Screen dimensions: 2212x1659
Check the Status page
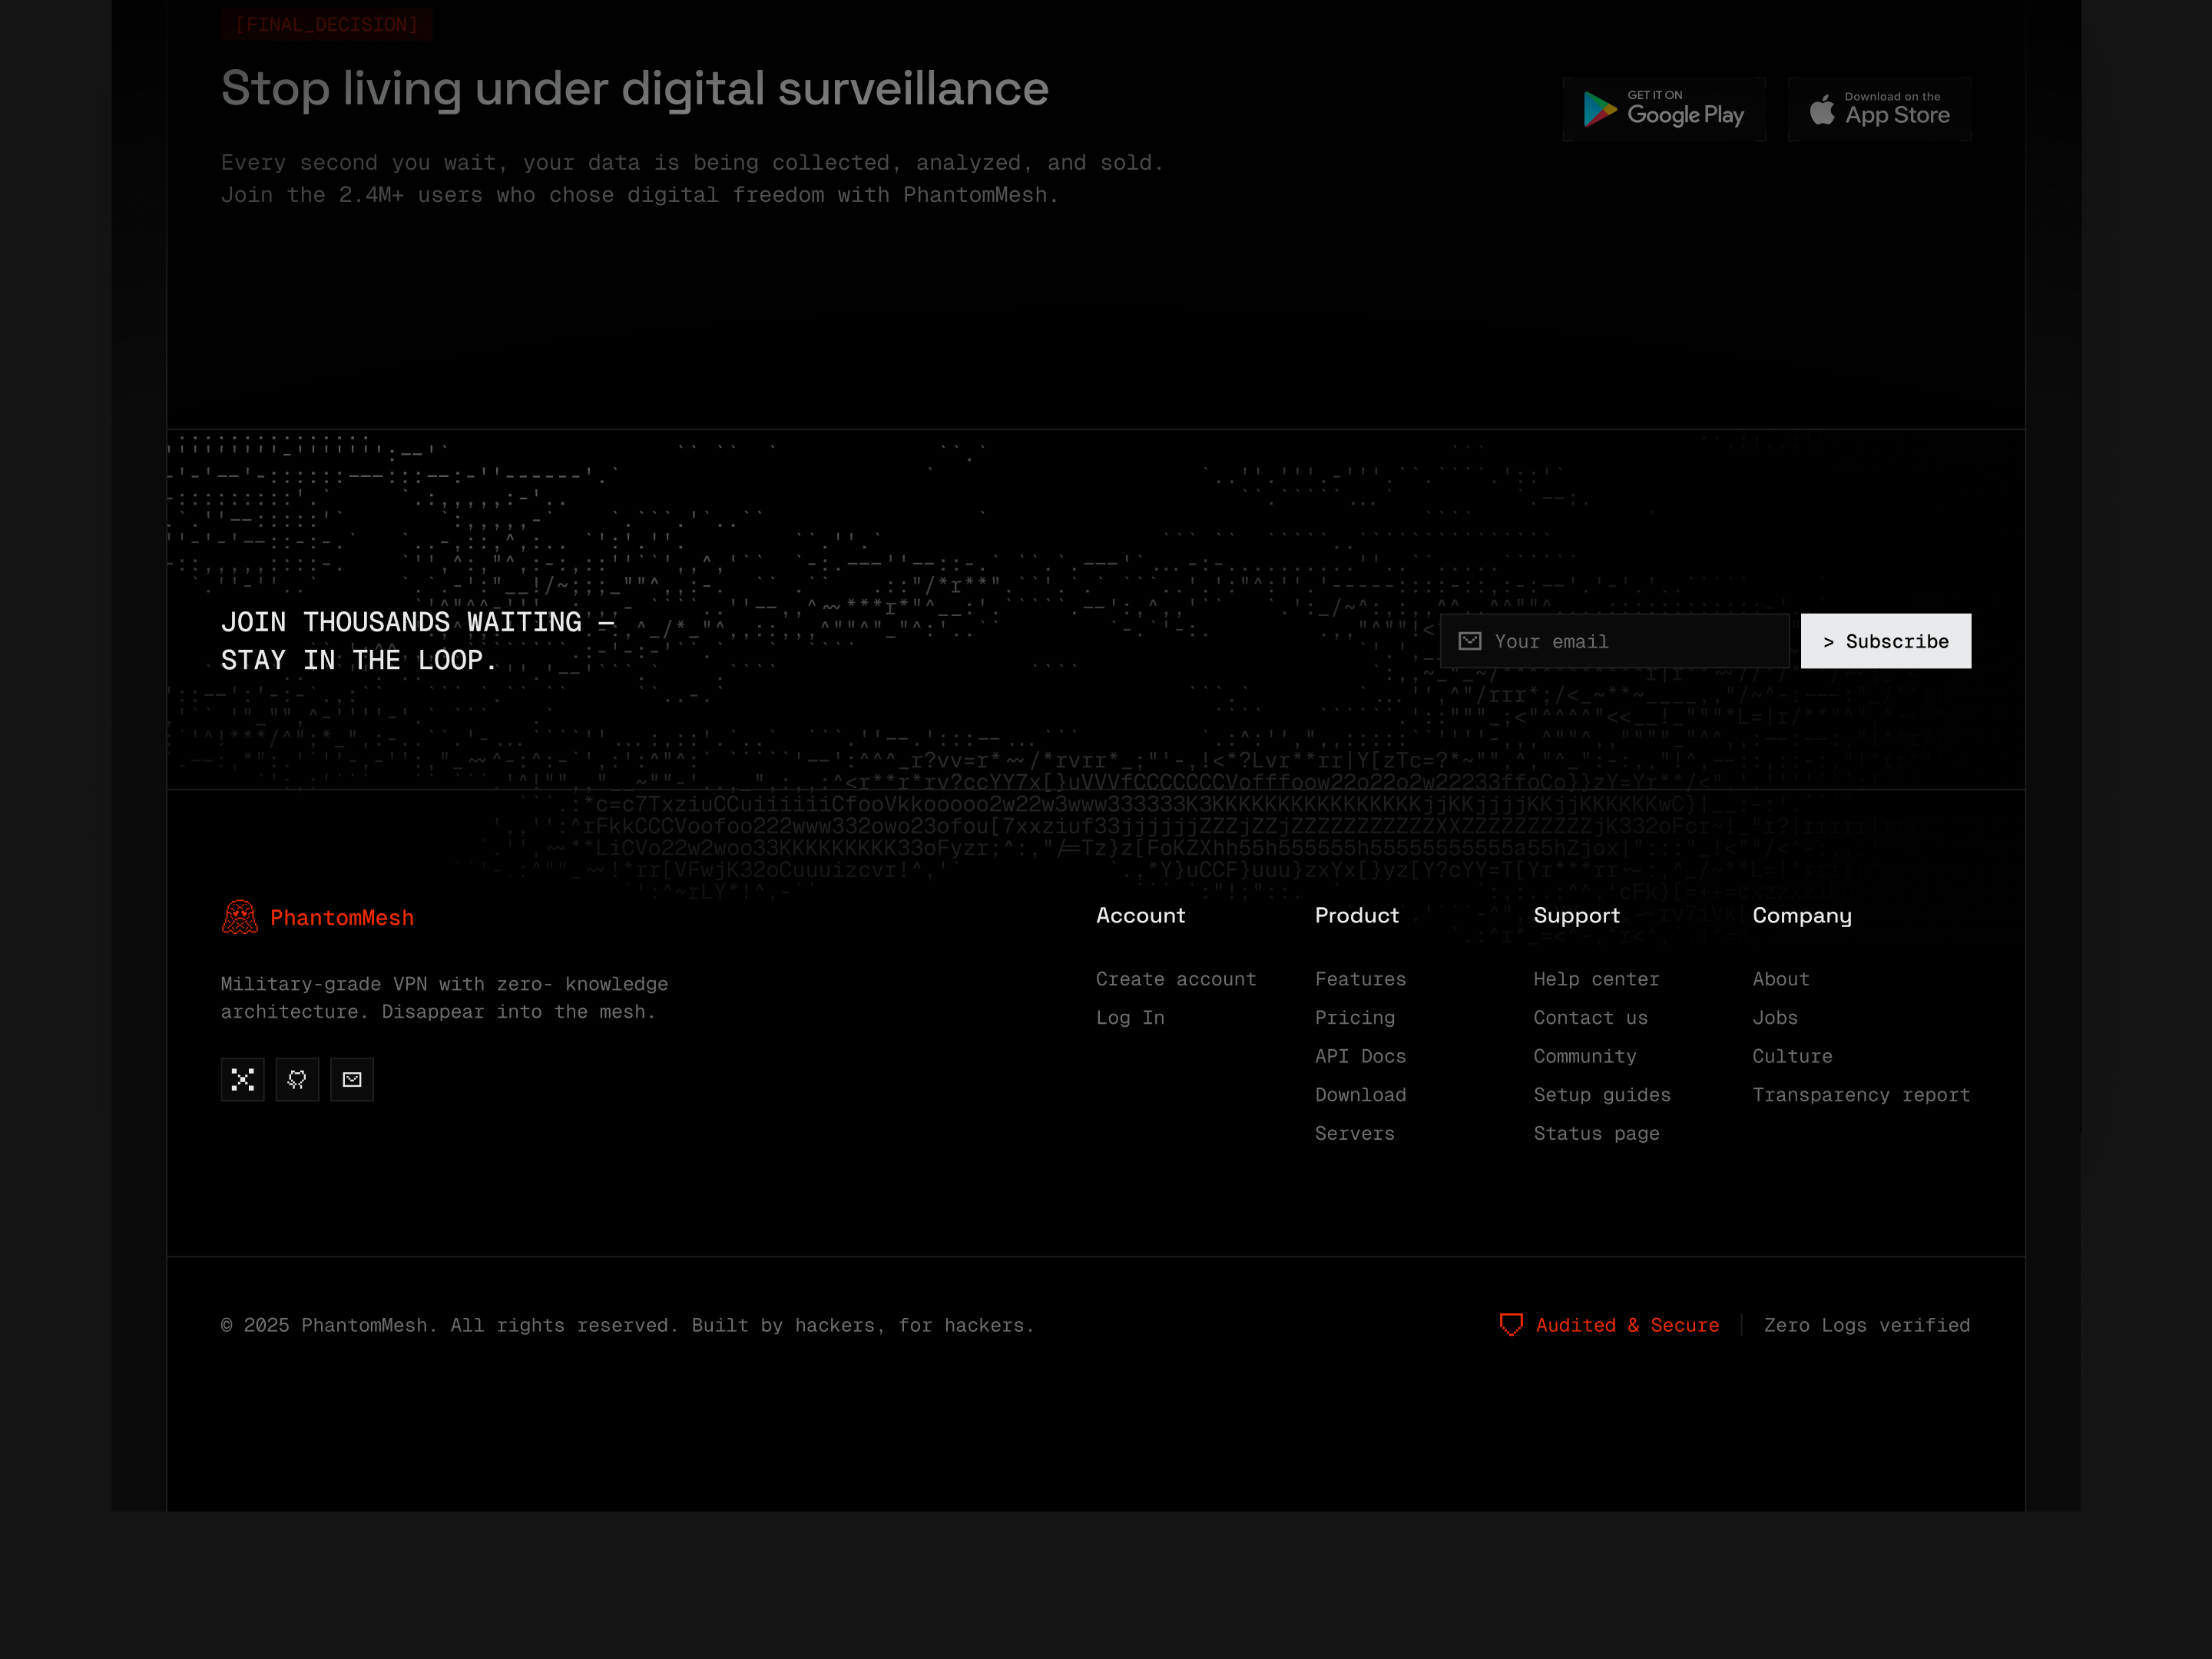point(1596,1133)
